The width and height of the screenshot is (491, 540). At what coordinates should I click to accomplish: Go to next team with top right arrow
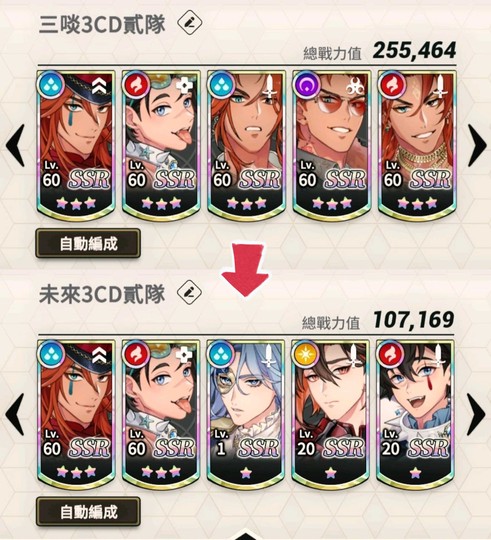tap(477, 146)
